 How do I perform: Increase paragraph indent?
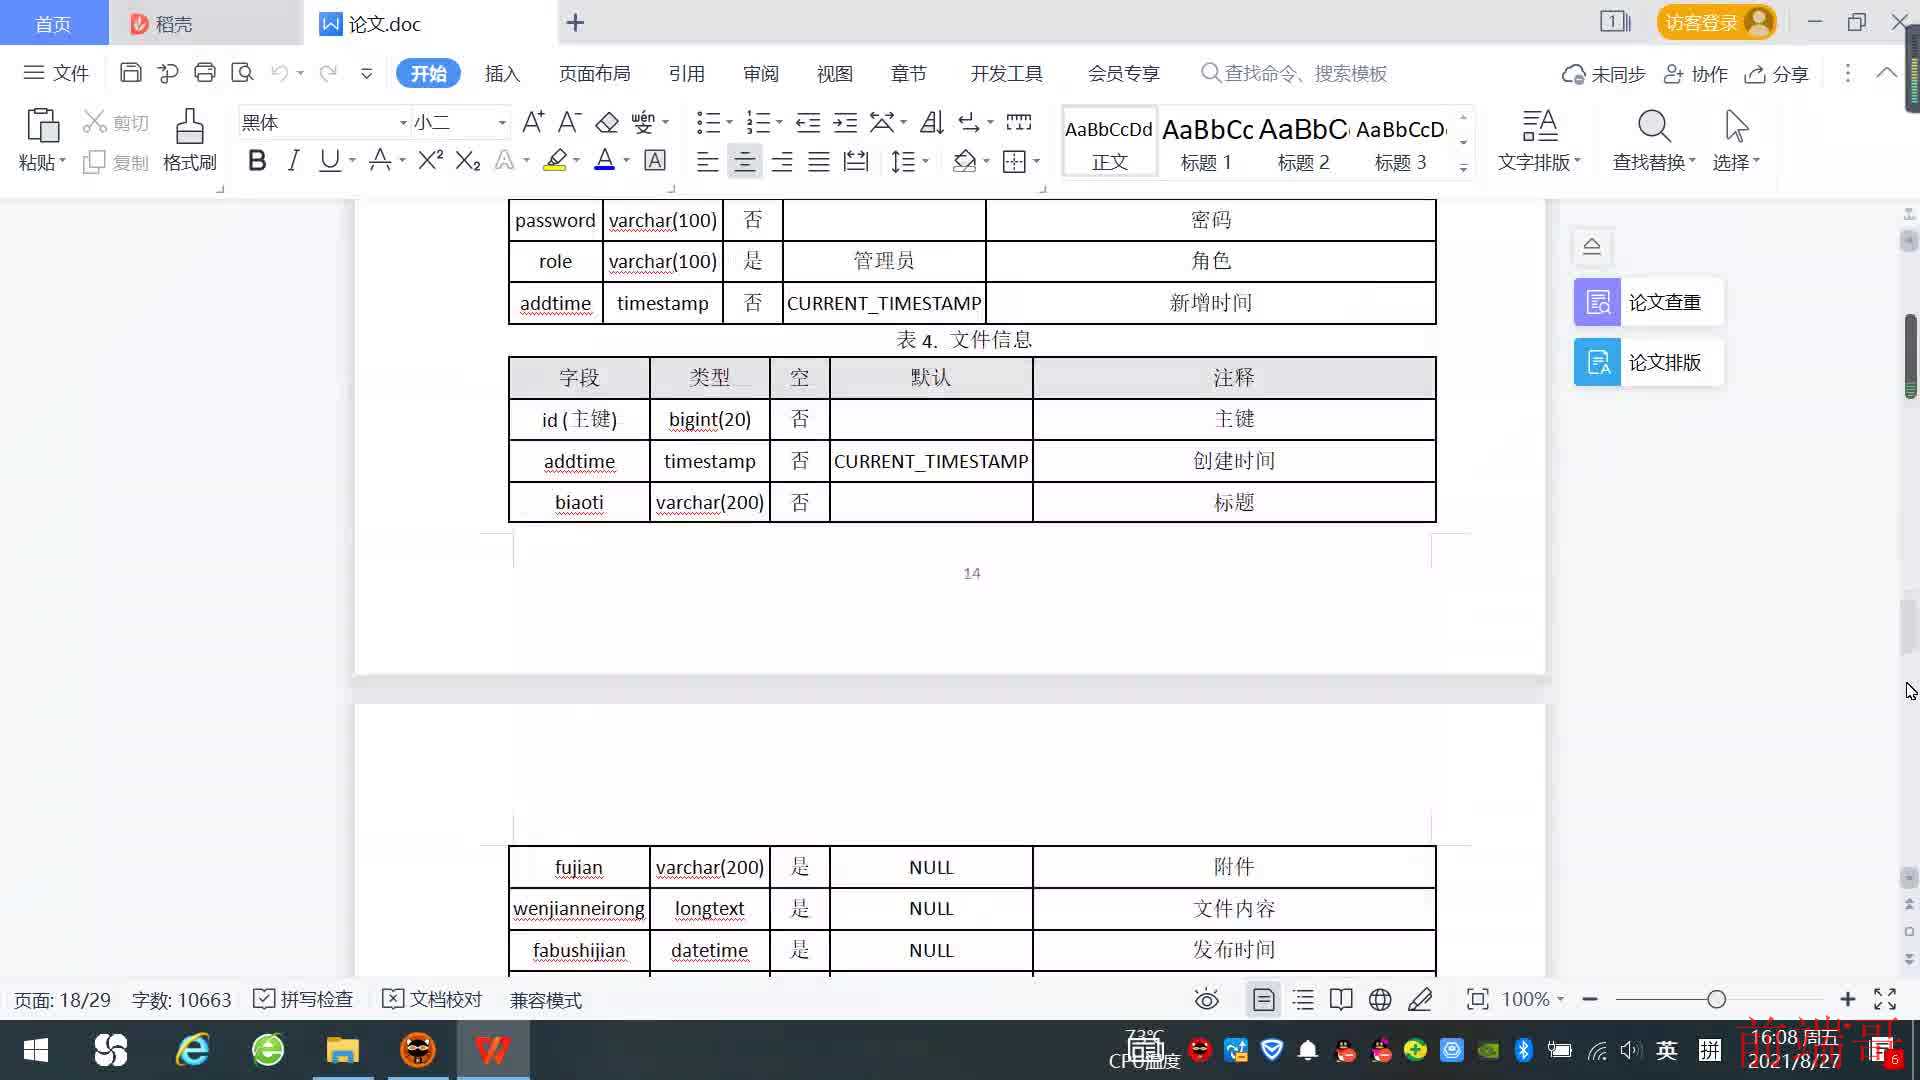point(845,122)
